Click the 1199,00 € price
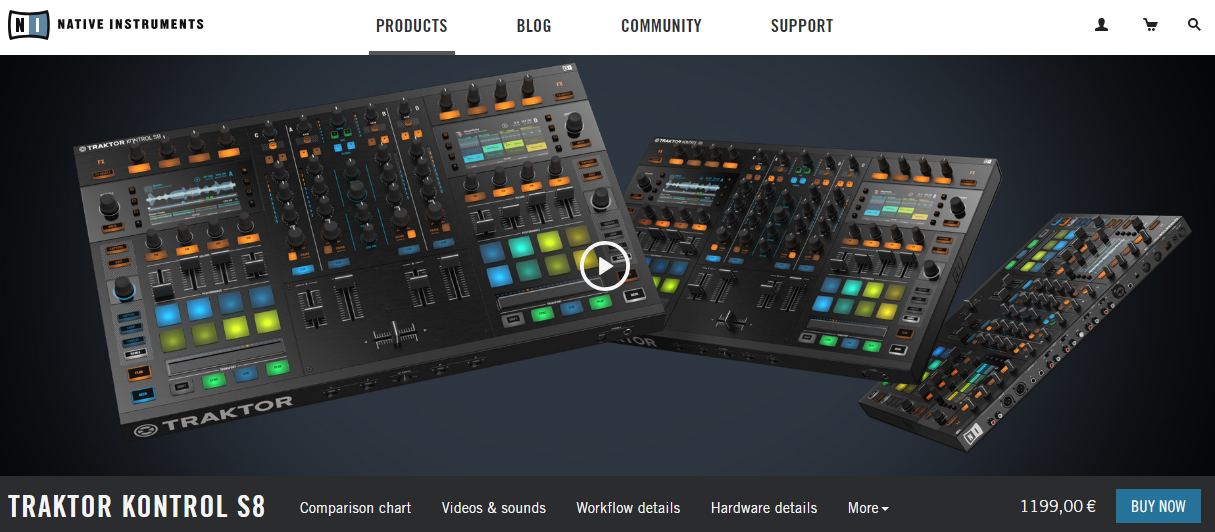 pos(1058,507)
